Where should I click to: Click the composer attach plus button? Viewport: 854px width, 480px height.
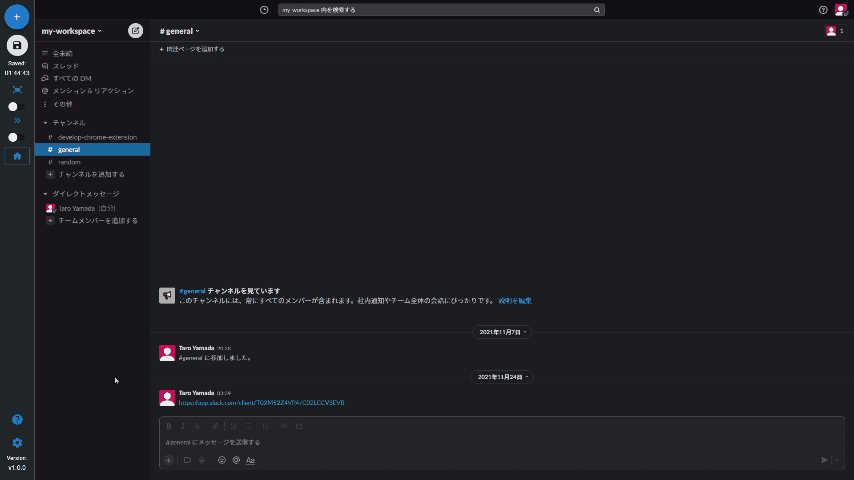(169, 460)
